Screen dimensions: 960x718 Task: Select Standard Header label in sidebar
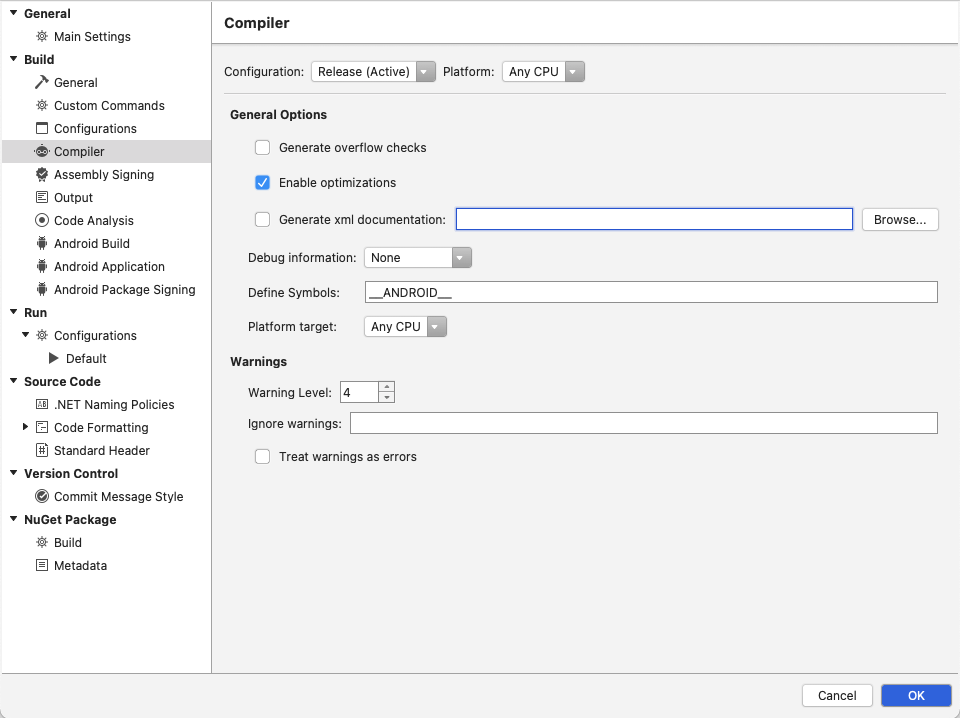(x=102, y=451)
